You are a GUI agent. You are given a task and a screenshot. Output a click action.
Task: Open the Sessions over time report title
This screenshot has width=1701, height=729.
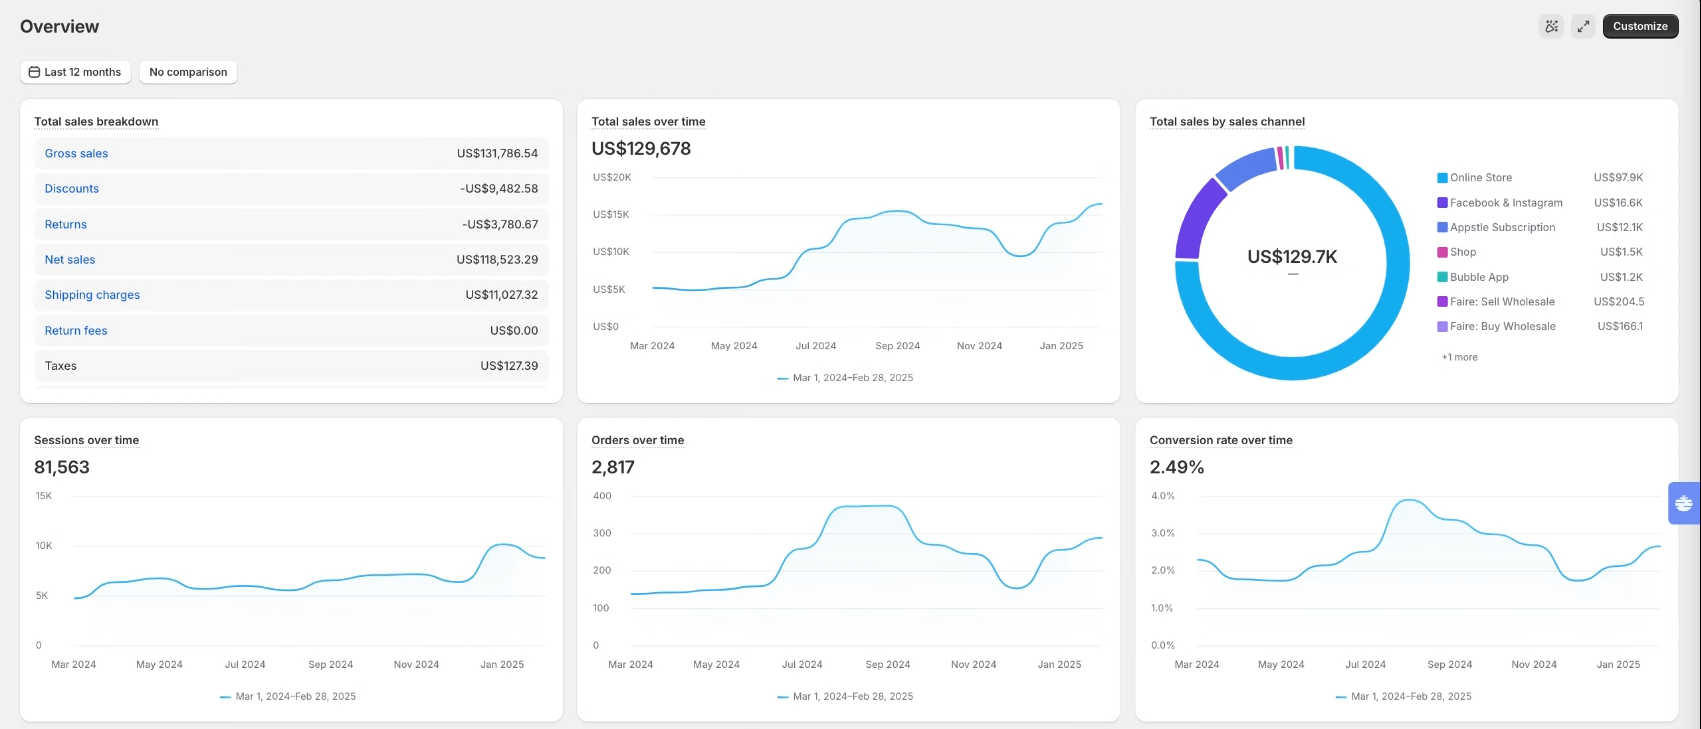[86, 440]
